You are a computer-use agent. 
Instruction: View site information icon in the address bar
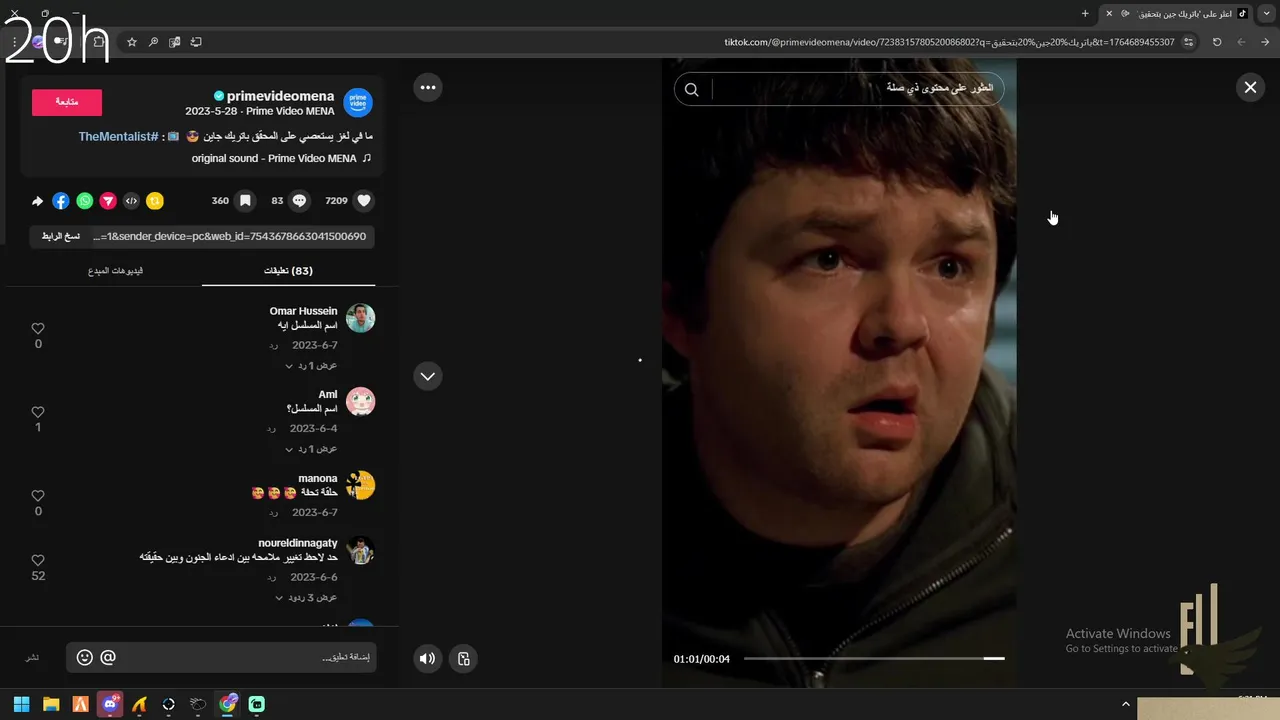pos(1188,42)
